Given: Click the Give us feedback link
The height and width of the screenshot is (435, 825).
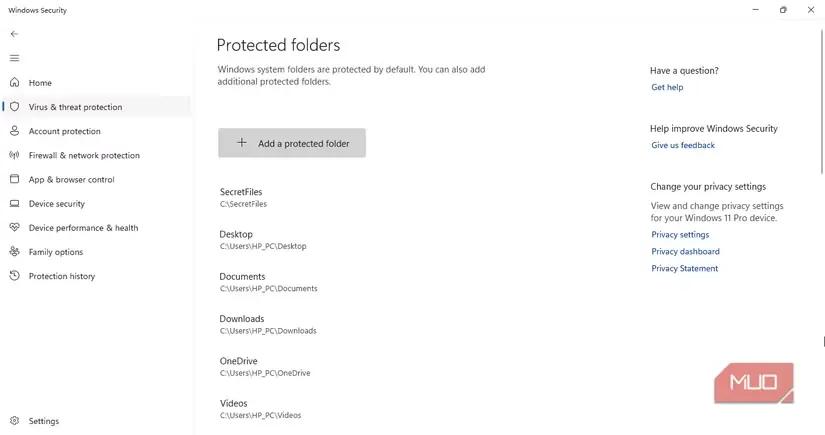Looking at the screenshot, I should click(683, 145).
